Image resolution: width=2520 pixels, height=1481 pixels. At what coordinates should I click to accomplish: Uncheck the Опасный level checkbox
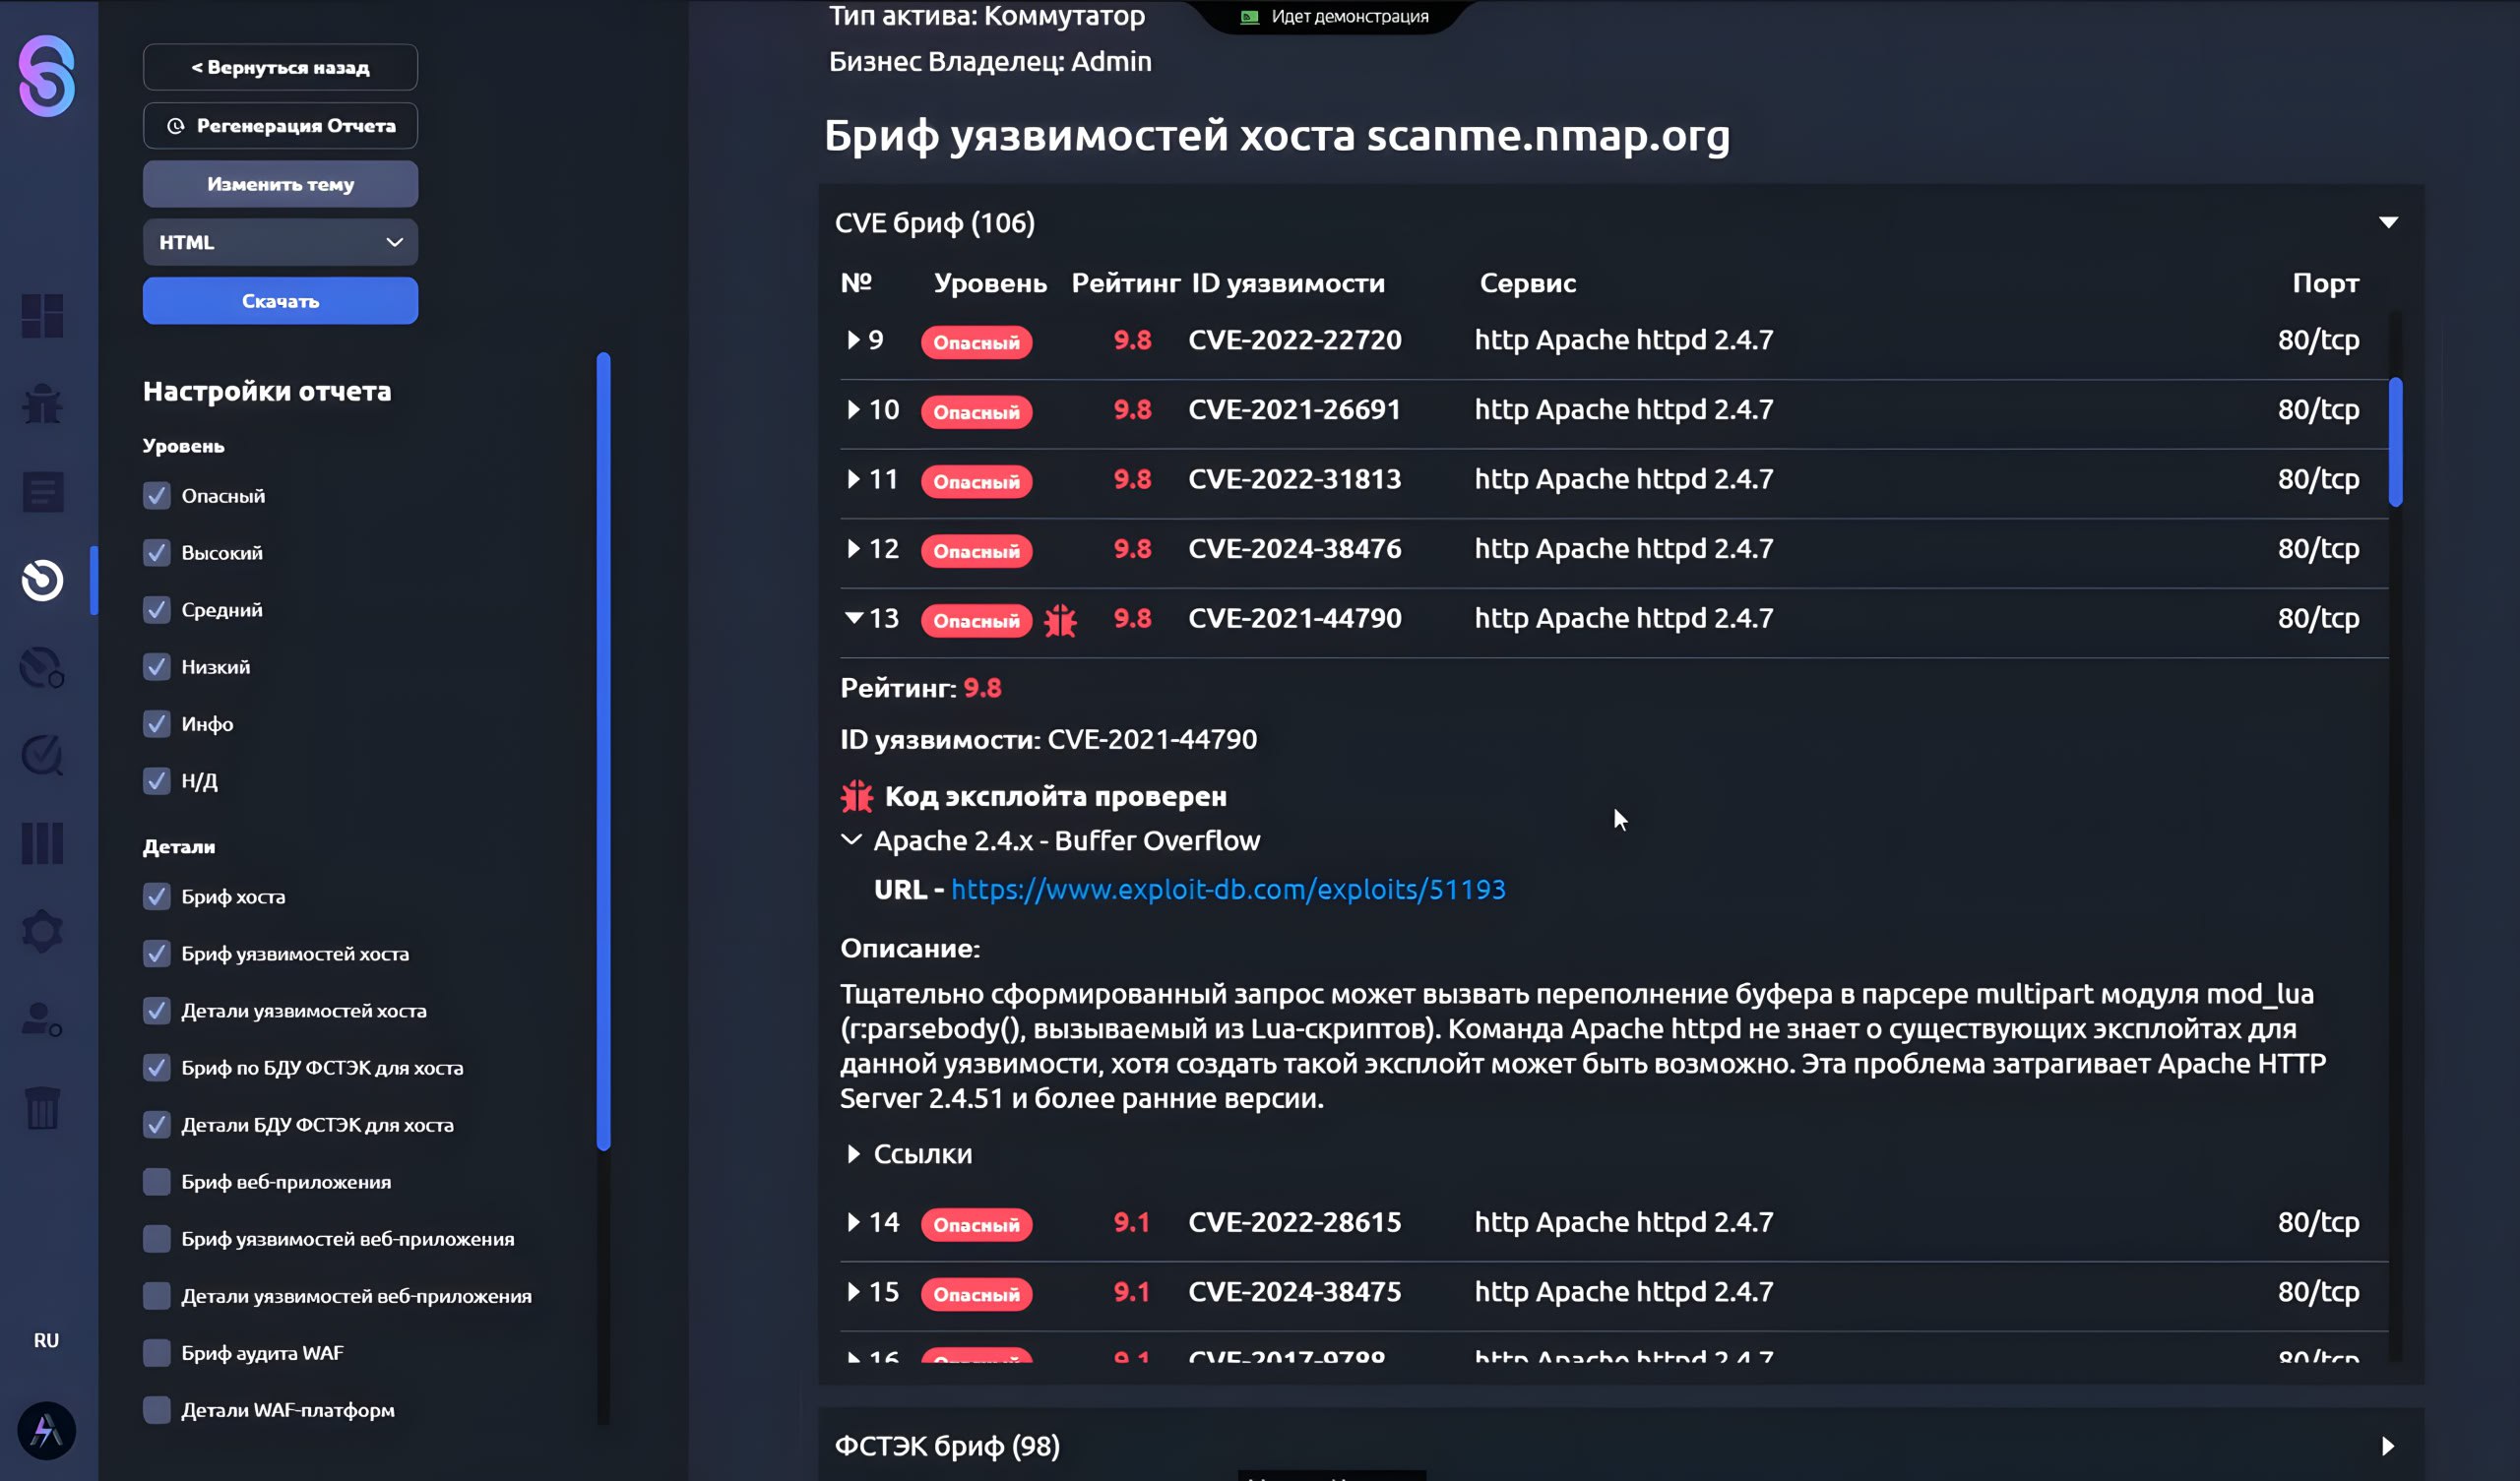click(157, 496)
